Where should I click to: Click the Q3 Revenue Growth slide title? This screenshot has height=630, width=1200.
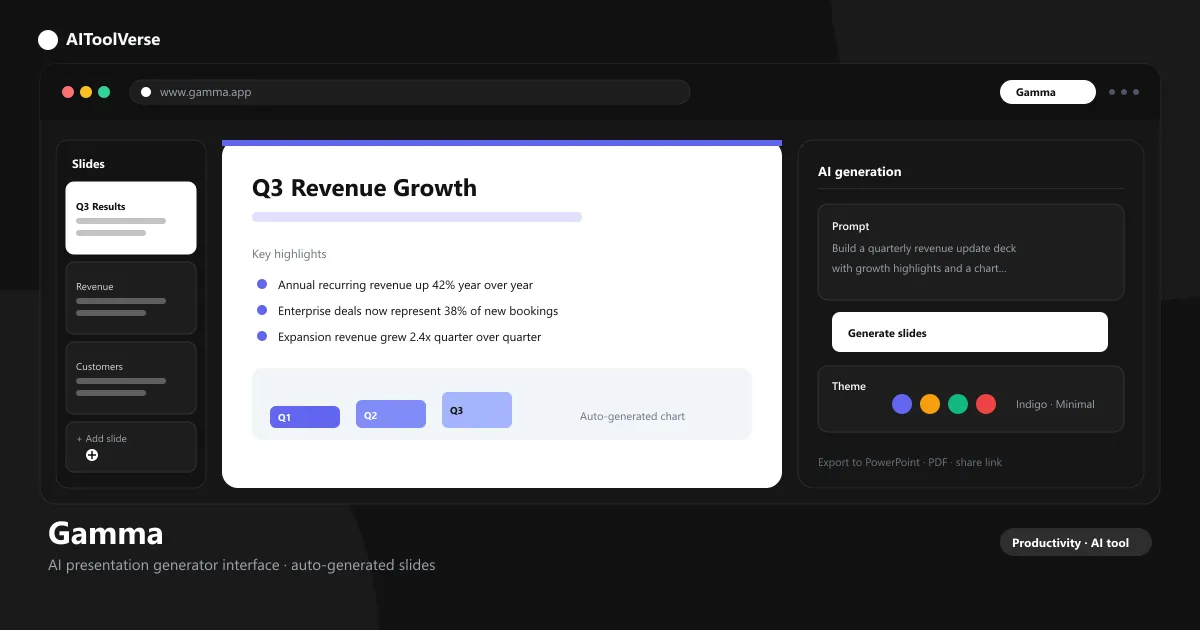coord(364,188)
